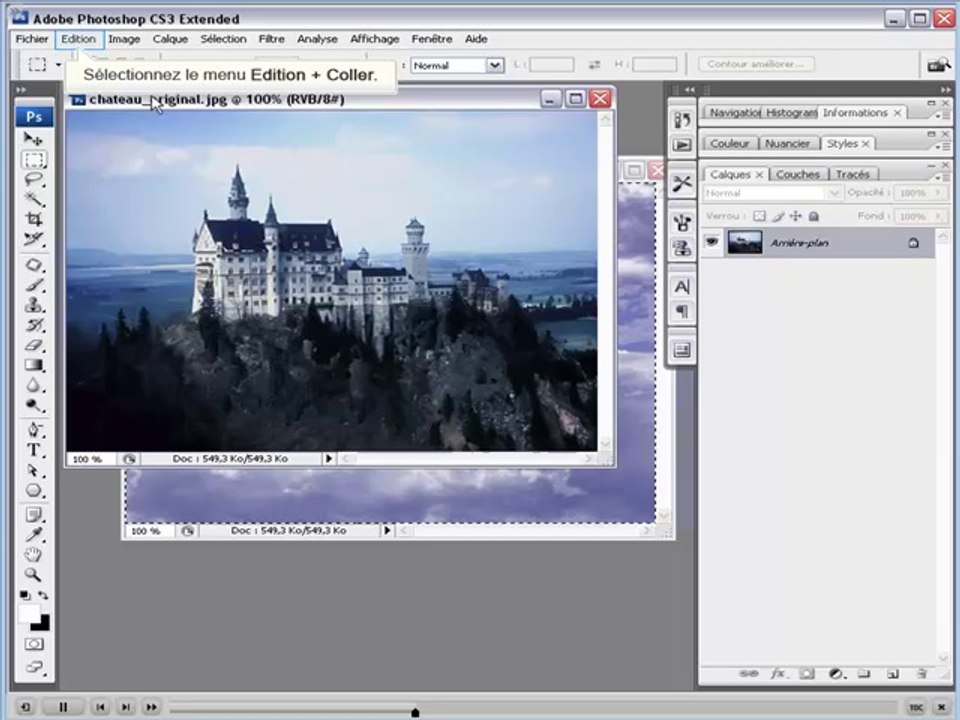Click the Arrière-plan layer thumbnail
960x720 pixels.
(x=744, y=242)
